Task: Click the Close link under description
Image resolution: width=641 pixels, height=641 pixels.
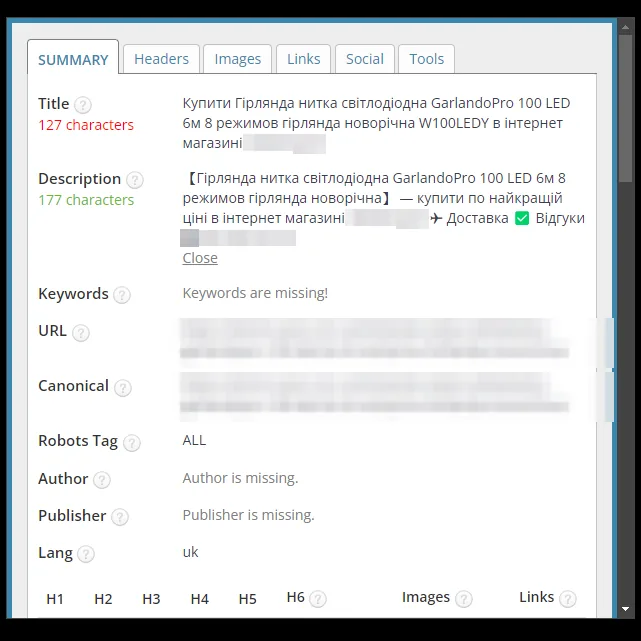Action: click(200, 258)
